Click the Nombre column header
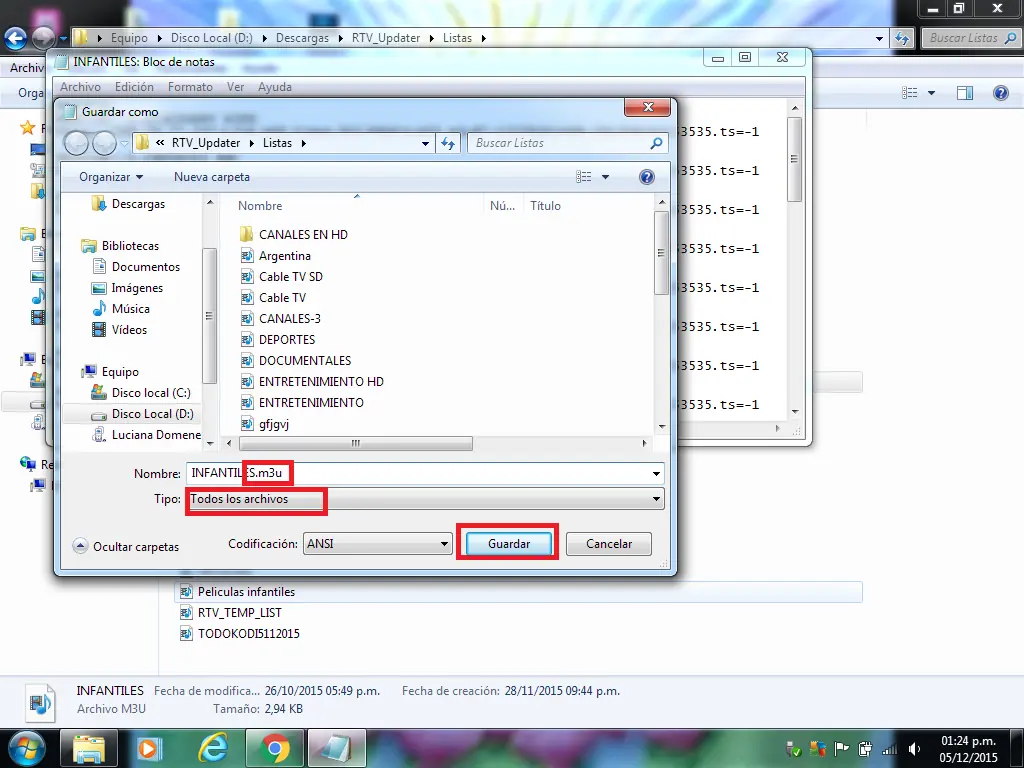This screenshot has width=1024, height=768. click(260, 206)
